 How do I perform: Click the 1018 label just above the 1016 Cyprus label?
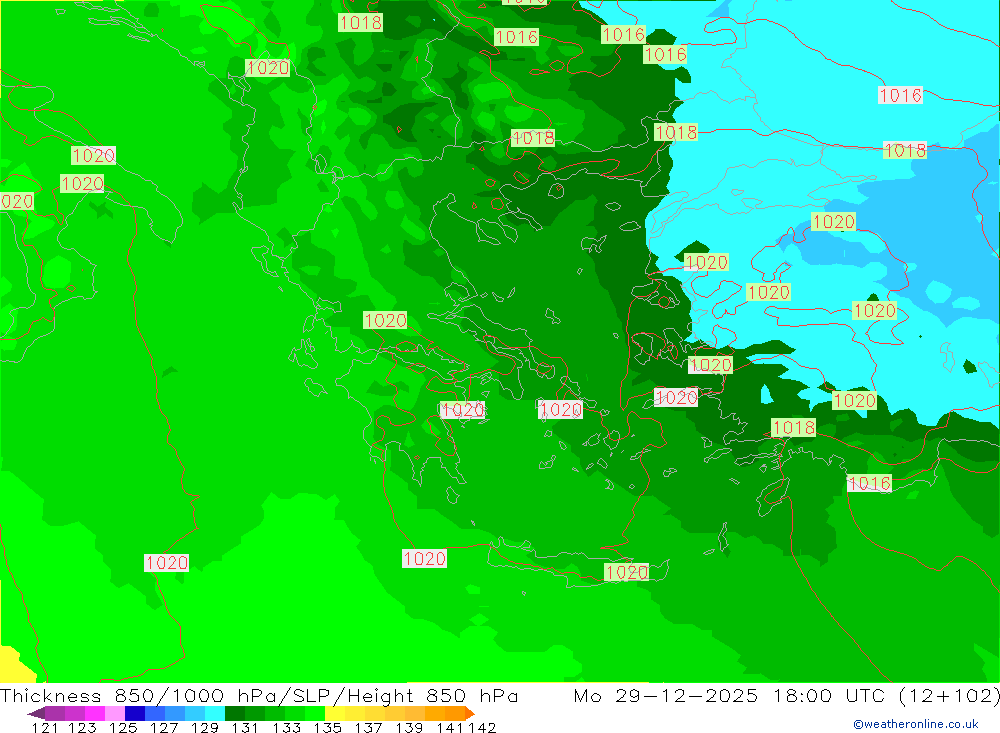793,427
